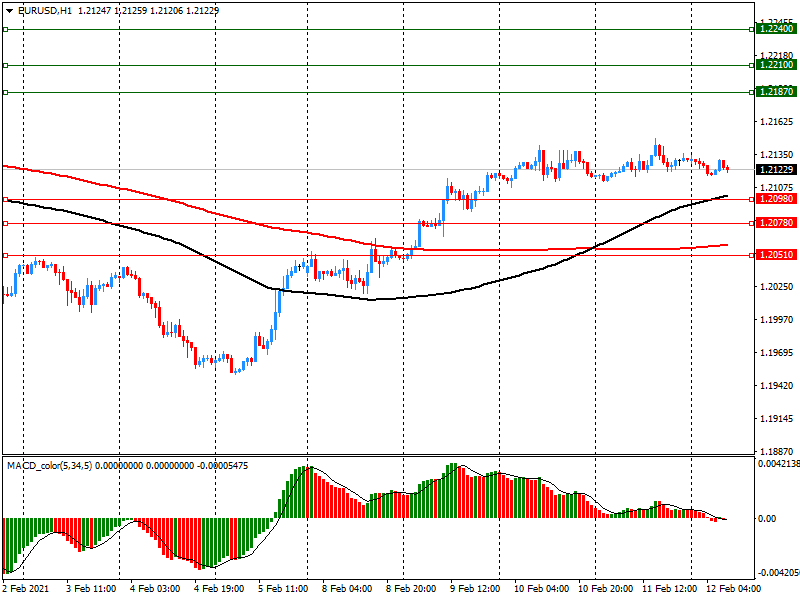Select handle of the 1.20510 horizontal line
Image resolution: width=800 pixels, height=600 pixels.
pos(6,255)
